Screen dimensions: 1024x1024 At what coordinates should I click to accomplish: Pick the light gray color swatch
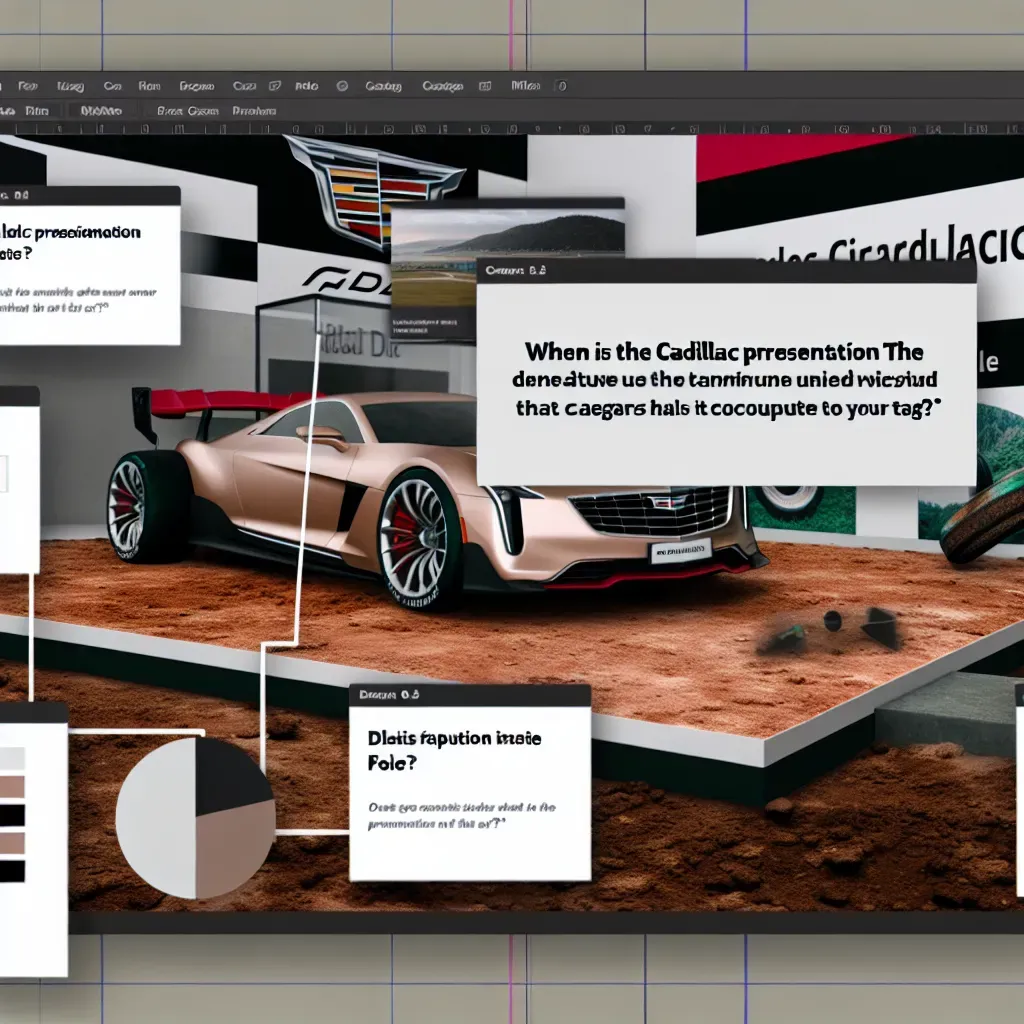click(12, 758)
